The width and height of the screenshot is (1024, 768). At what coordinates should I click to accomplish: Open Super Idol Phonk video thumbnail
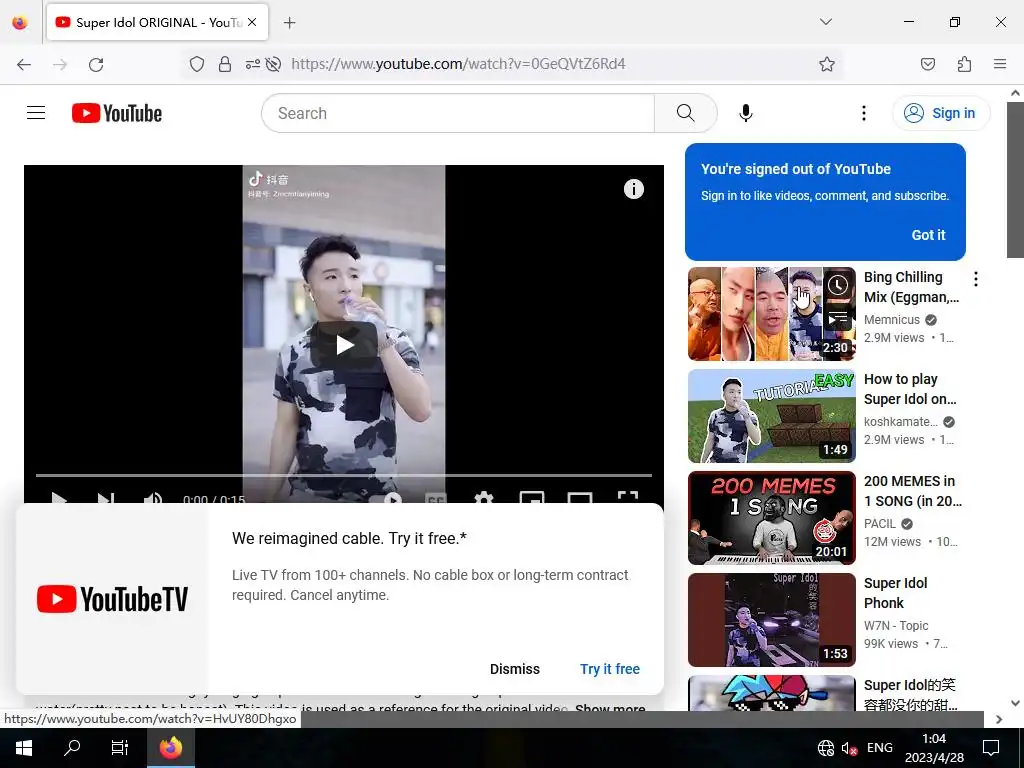[x=771, y=620]
